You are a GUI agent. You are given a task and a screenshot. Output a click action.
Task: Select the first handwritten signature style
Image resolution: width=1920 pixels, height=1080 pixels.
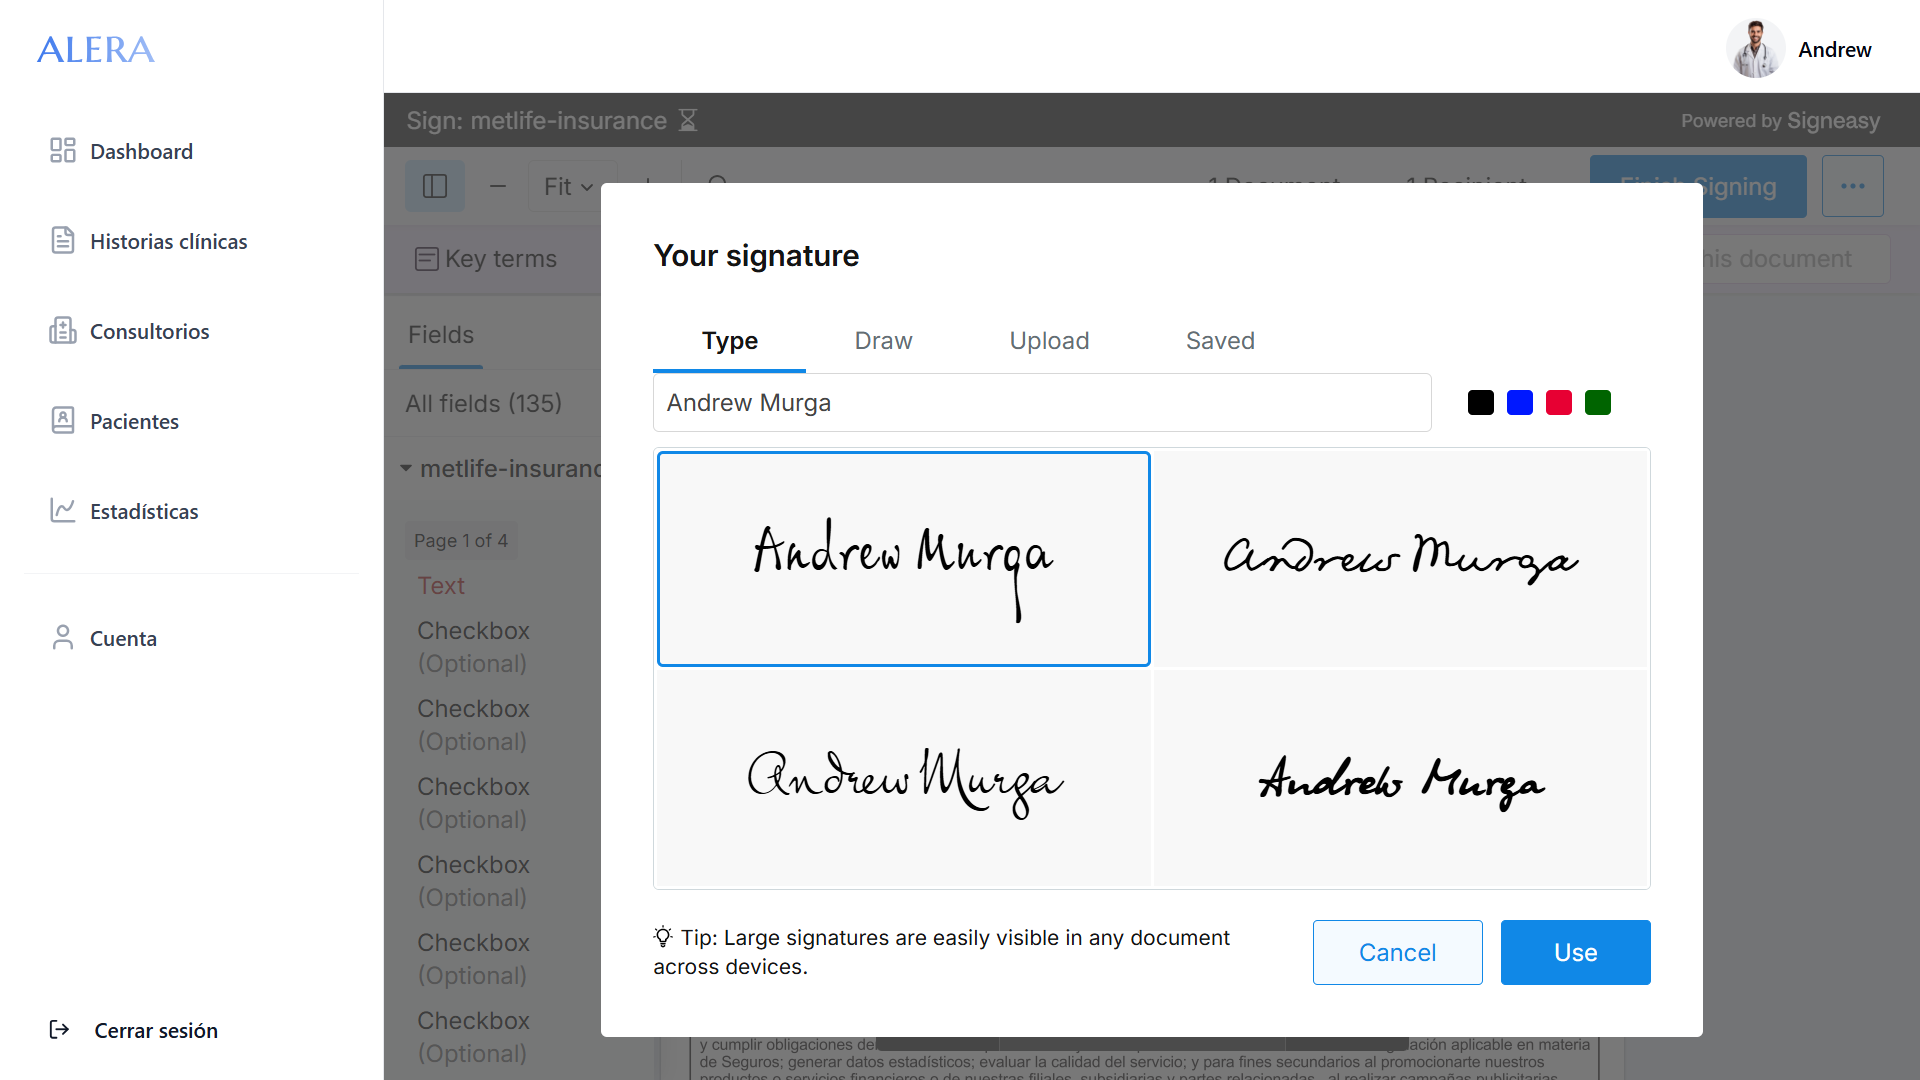904,559
